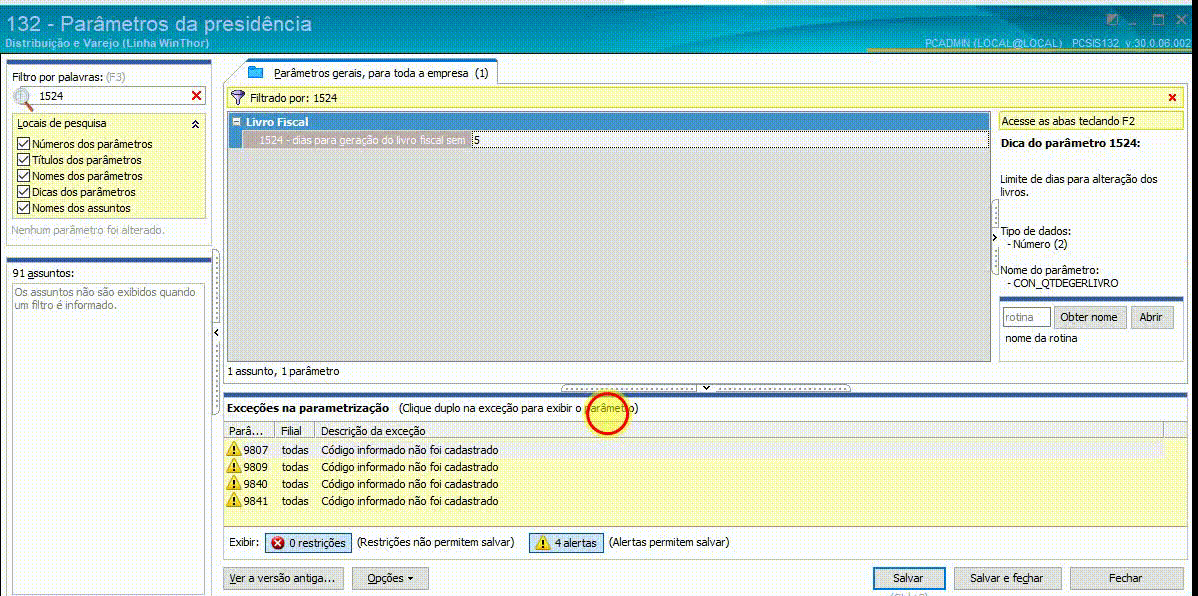Image resolution: width=1198 pixels, height=596 pixels.
Task: Uncheck 'Números dos parâmetros' checkbox
Action: tap(23, 144)
